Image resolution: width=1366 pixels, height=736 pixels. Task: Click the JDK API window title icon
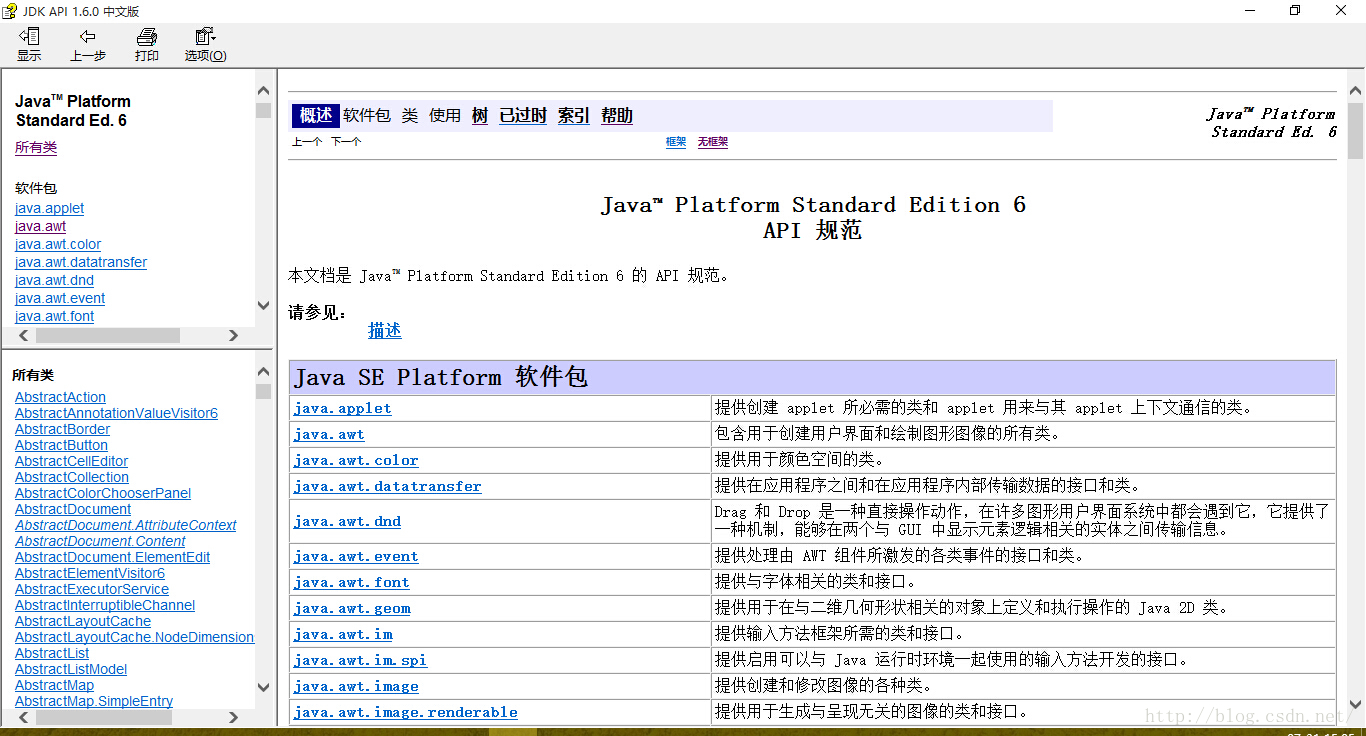coord(10,11)
